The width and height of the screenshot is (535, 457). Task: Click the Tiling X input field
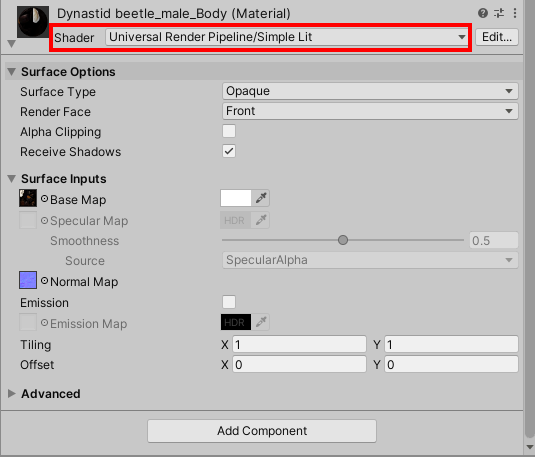pos(299,344)
